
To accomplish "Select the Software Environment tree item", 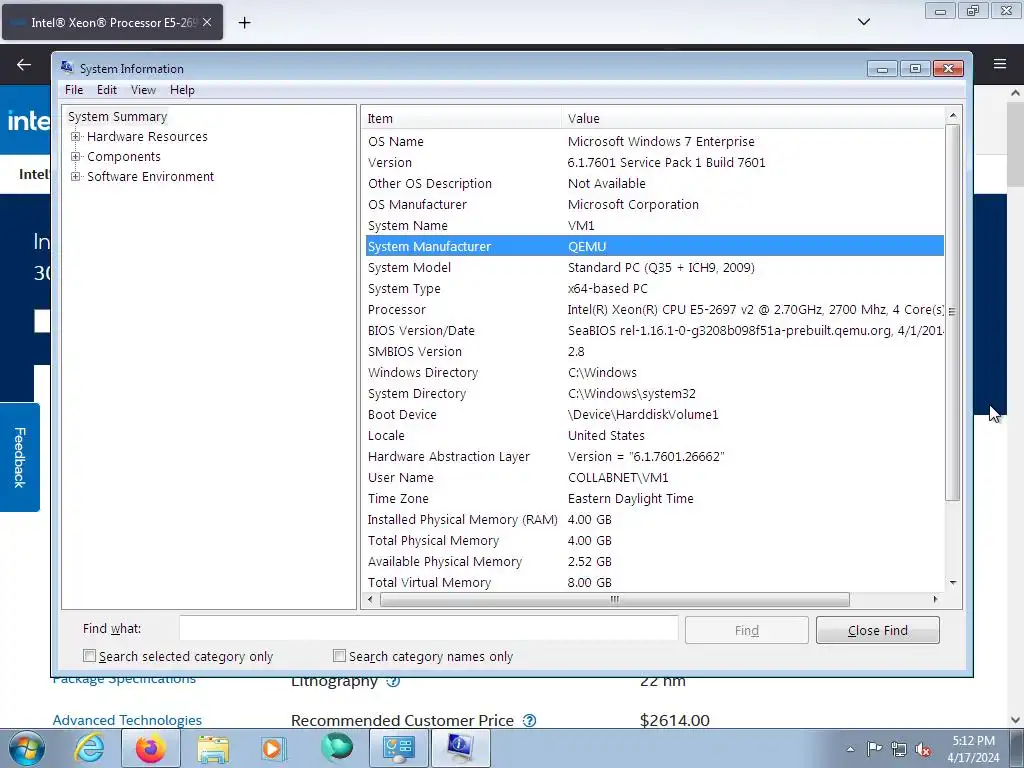I will pyautogui.click(x=150, y=176).
